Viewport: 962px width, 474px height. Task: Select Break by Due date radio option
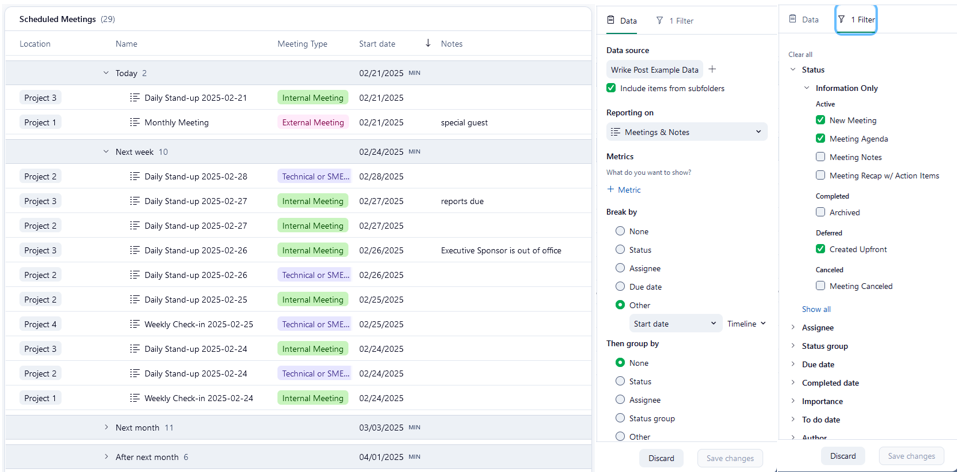(x=620, y=286)
